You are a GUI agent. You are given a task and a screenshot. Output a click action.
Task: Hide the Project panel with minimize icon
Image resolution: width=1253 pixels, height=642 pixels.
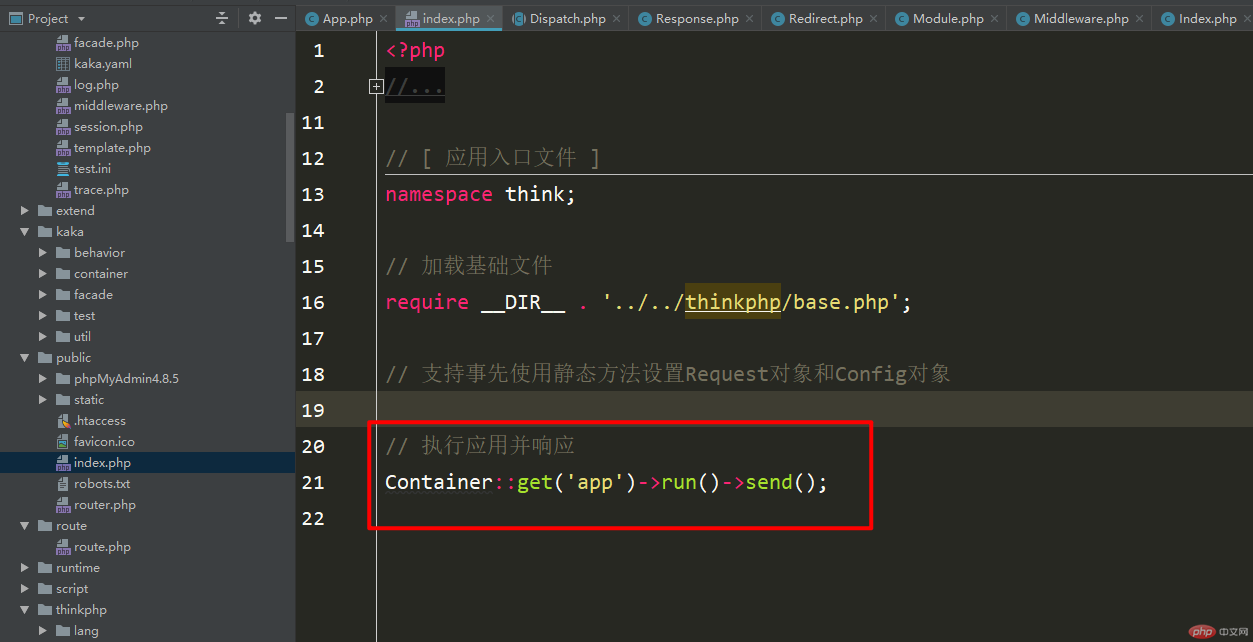(x=281, y=18)
